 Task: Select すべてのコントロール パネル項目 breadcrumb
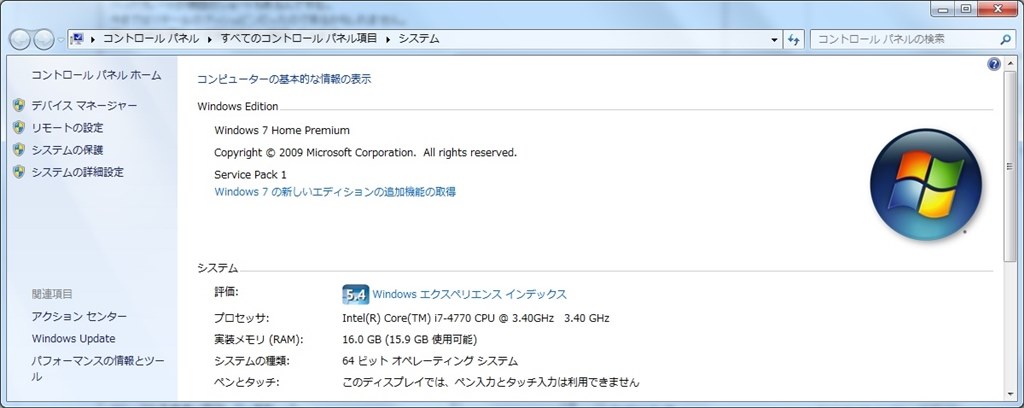pos(298,39)
